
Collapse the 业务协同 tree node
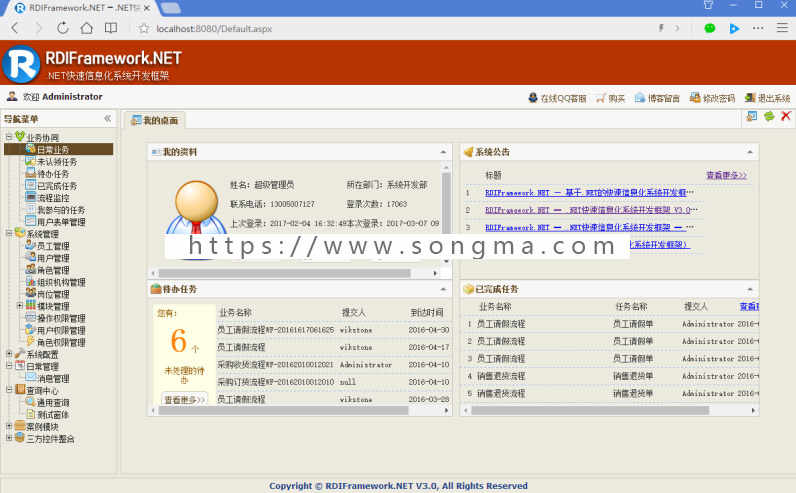tap(9, 137)
